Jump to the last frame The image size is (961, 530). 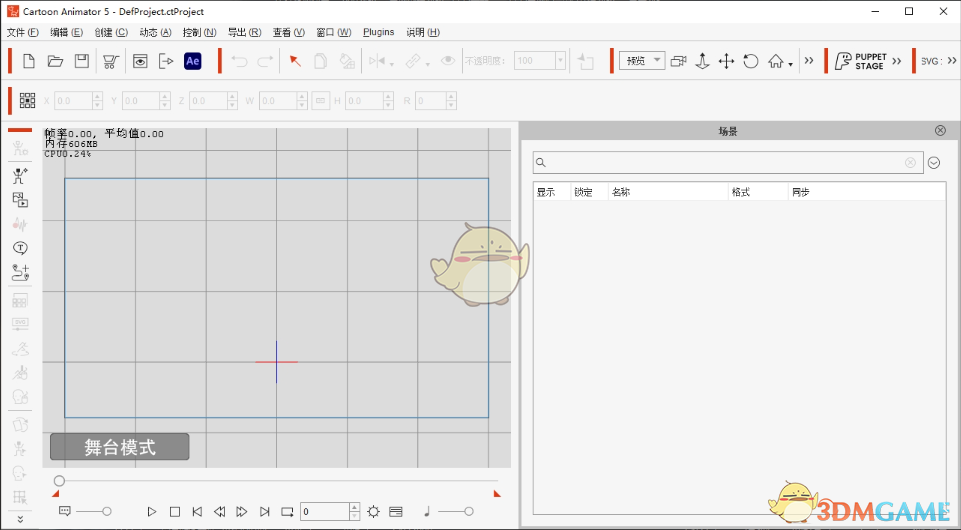[x=265, y=512]
